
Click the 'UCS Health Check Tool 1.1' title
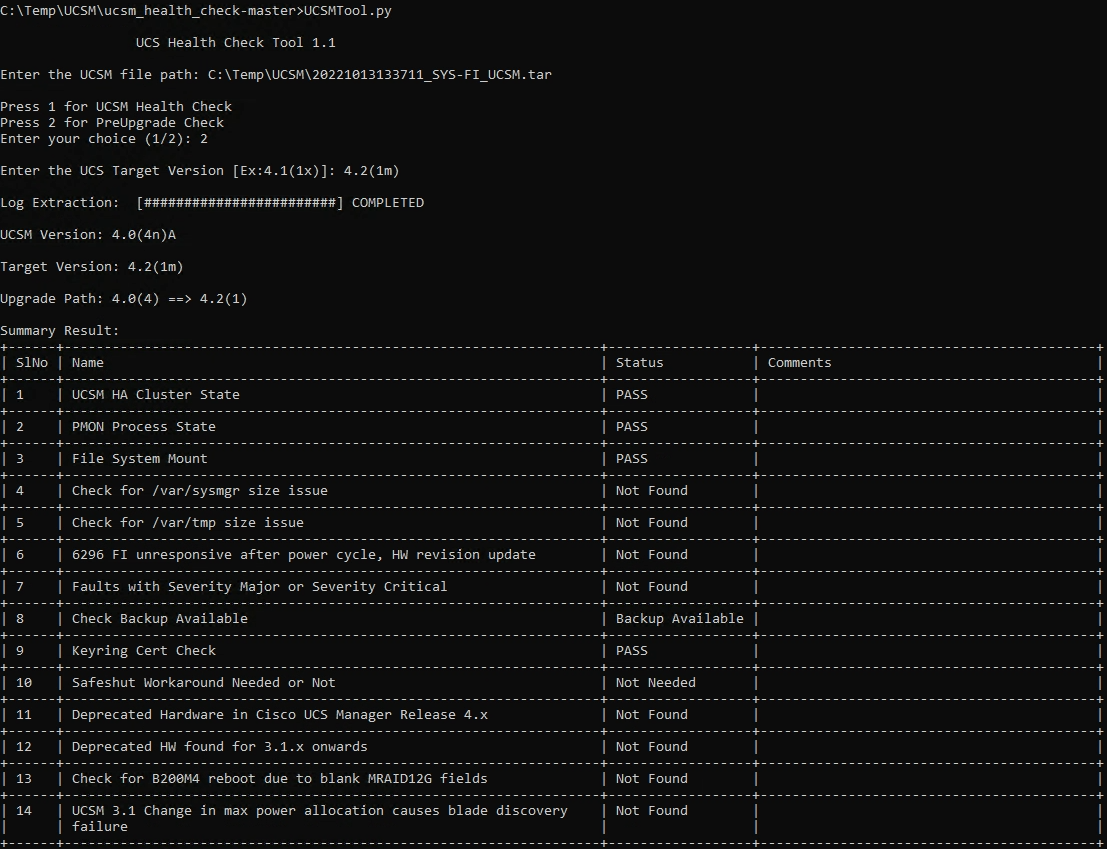tap(243, 43)
